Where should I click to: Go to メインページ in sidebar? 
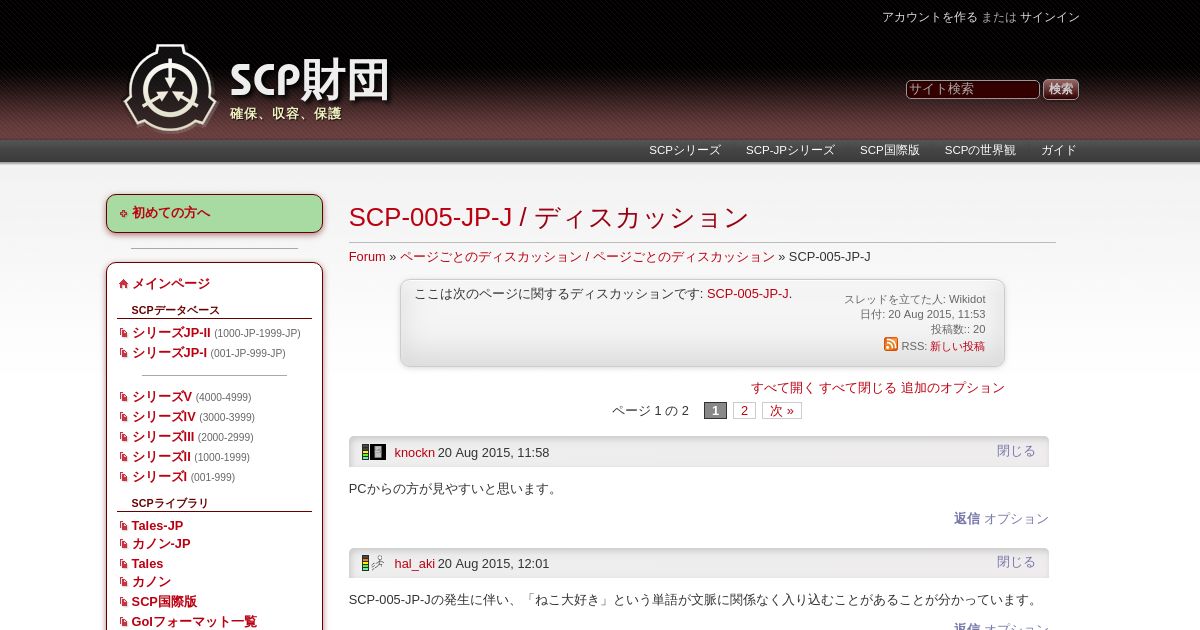(x=171, y=284)
